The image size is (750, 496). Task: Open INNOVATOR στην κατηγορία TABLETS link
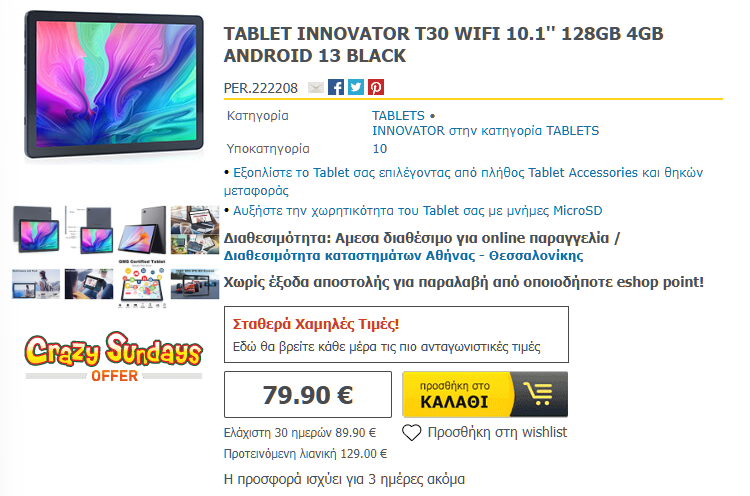coord(485,131)
